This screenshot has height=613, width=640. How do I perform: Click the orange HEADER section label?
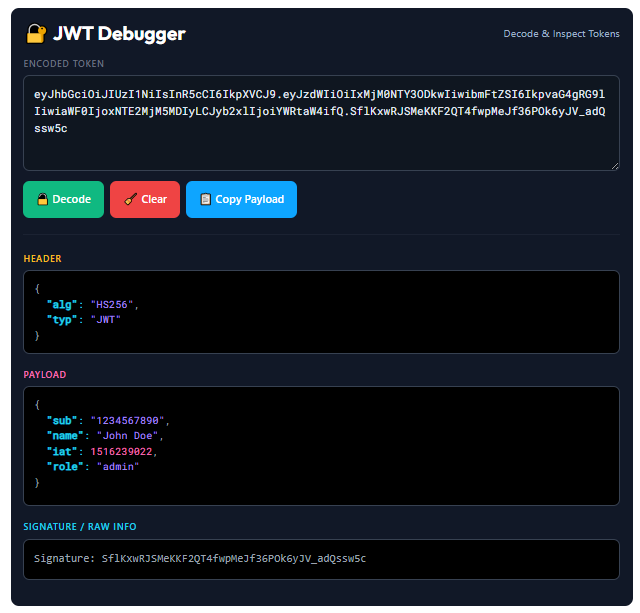click(43, 259)
